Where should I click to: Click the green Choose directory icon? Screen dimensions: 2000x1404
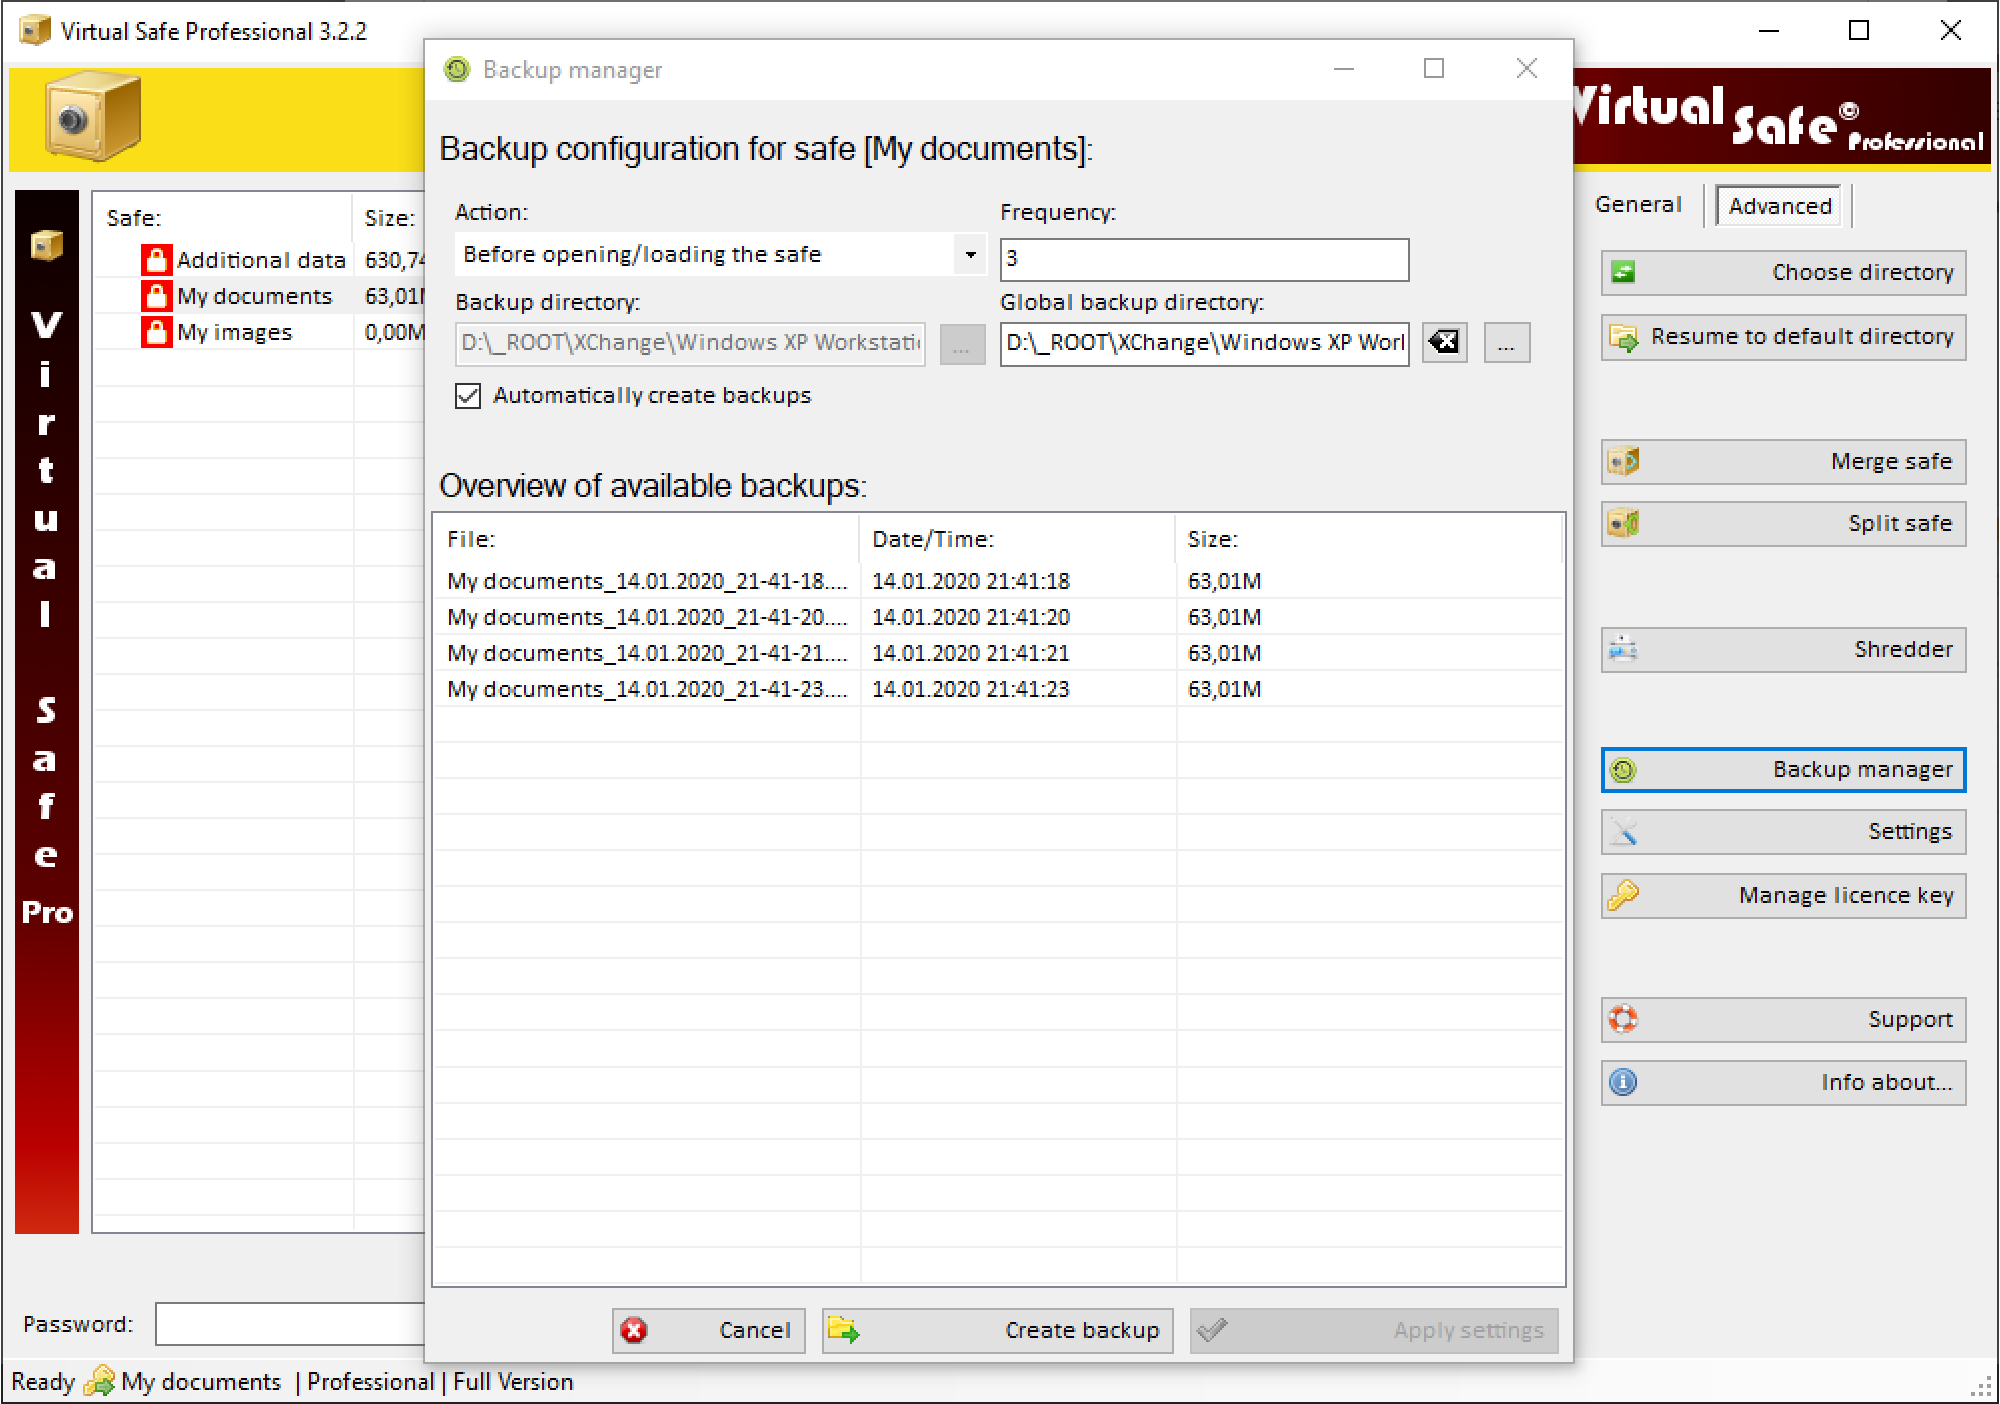[x=1623, y=272]
